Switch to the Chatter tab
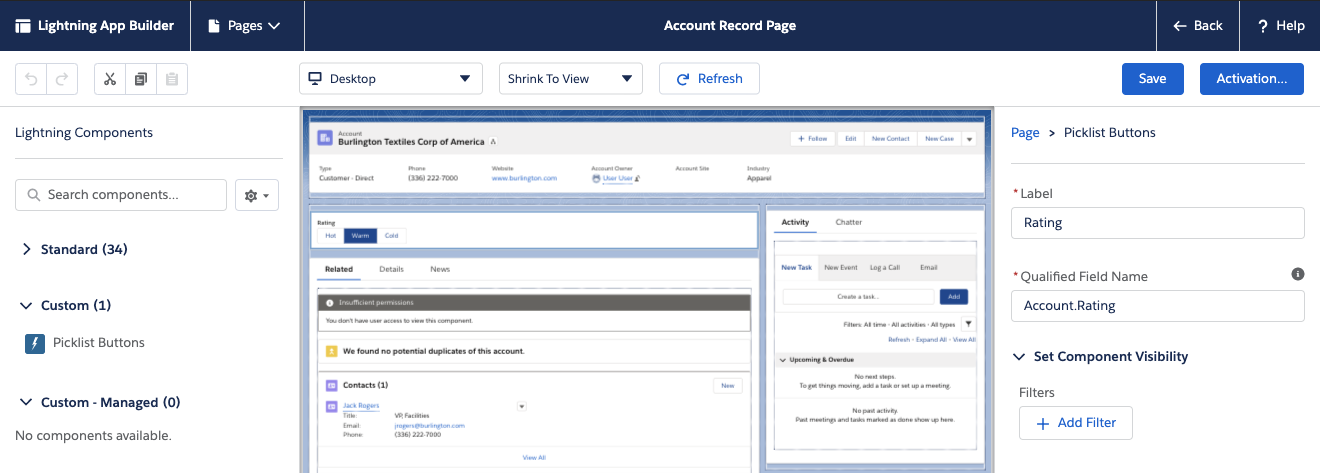1320x473 pixels. click(848, 222)
